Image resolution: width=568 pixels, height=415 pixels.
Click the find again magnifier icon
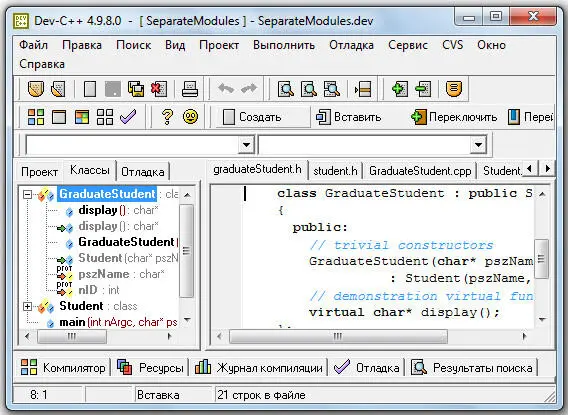(331, 89)
